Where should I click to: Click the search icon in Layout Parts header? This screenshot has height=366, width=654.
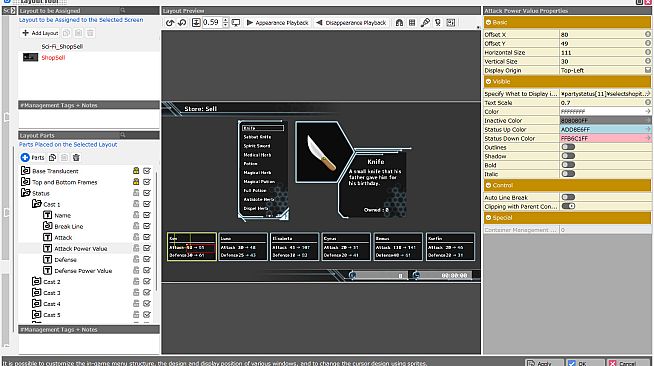click(123, 135)
